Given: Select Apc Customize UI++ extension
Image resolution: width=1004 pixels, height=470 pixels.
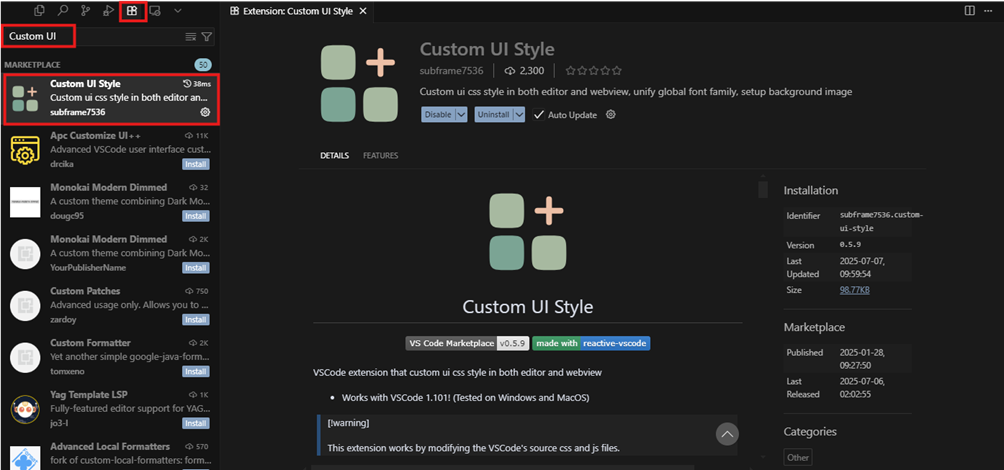Looking at the screenshot, I should pos(109,150).
